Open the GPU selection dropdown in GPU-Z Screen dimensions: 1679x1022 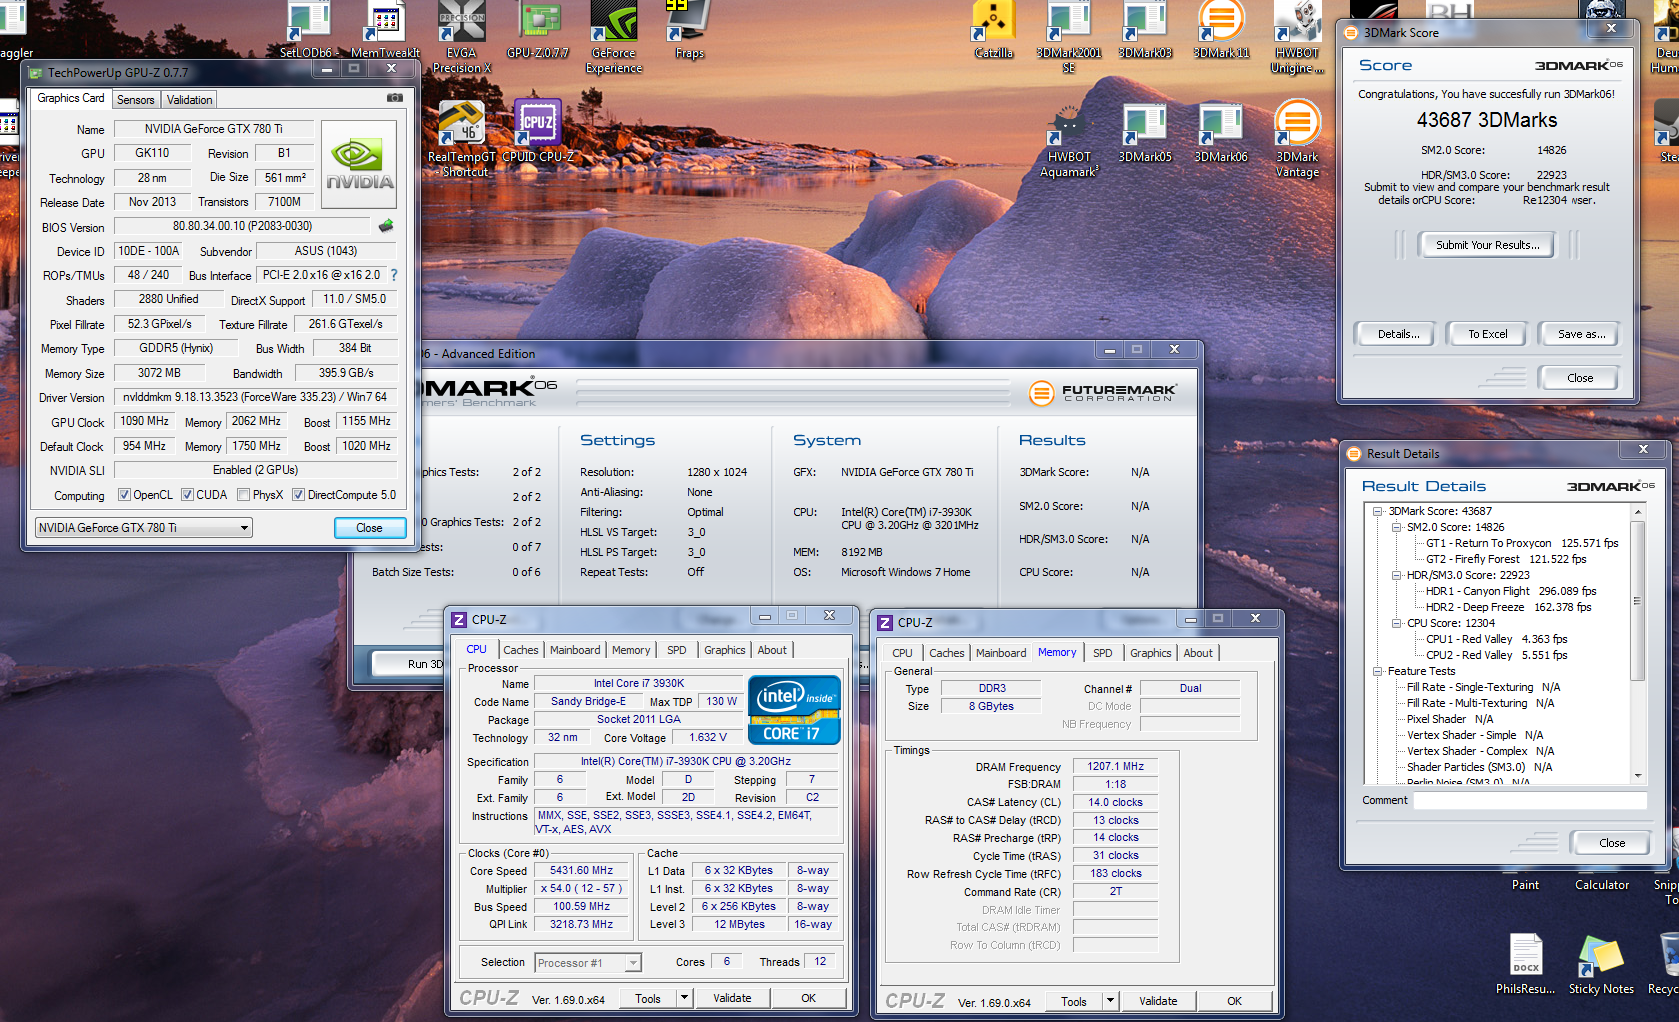[x=143, y=527]
